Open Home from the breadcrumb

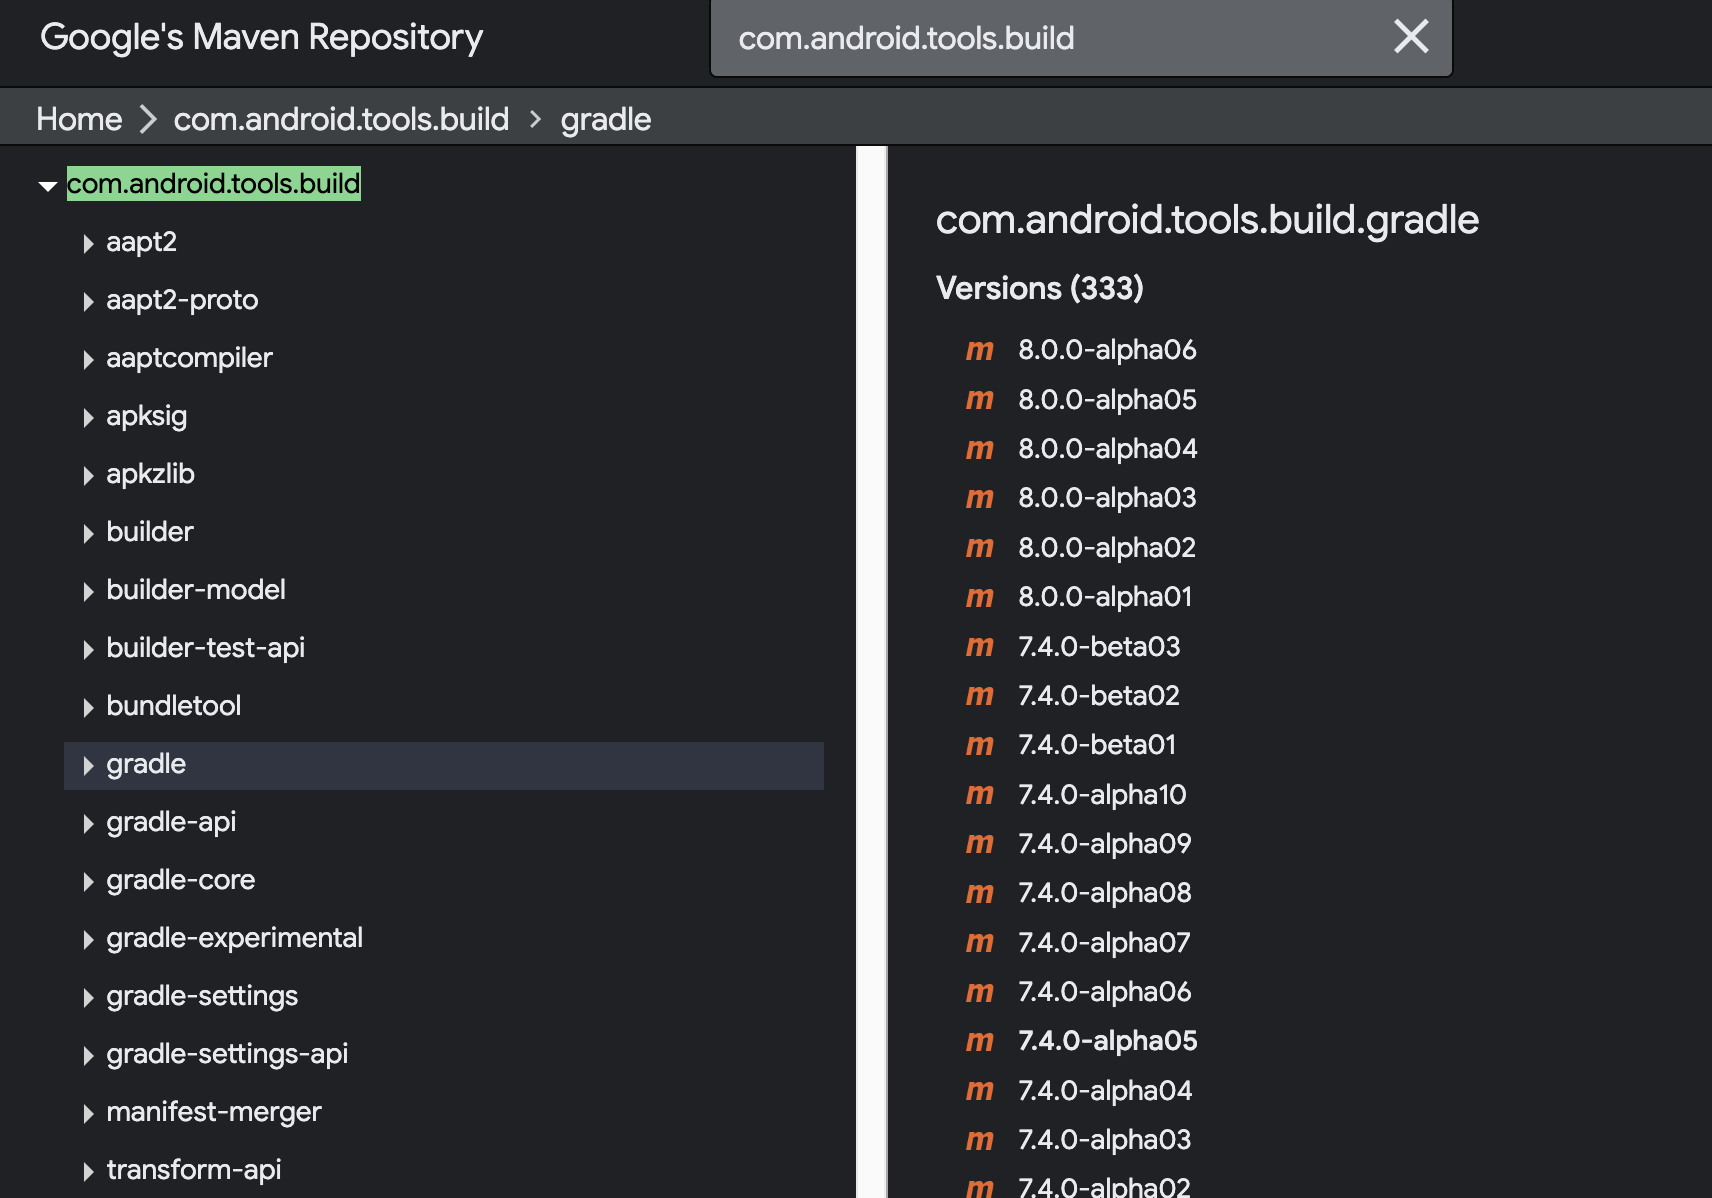point(79,118)
